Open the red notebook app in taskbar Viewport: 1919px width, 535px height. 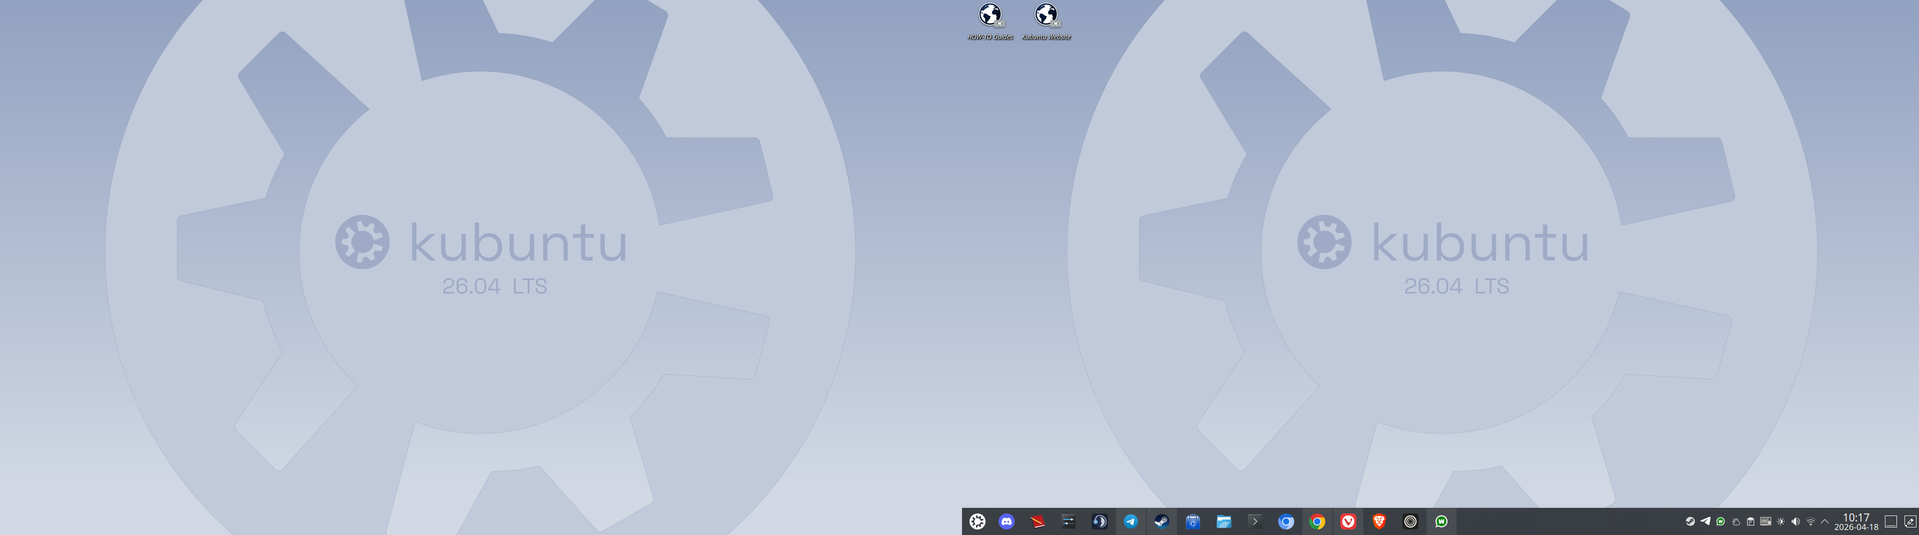[1038, 521]
